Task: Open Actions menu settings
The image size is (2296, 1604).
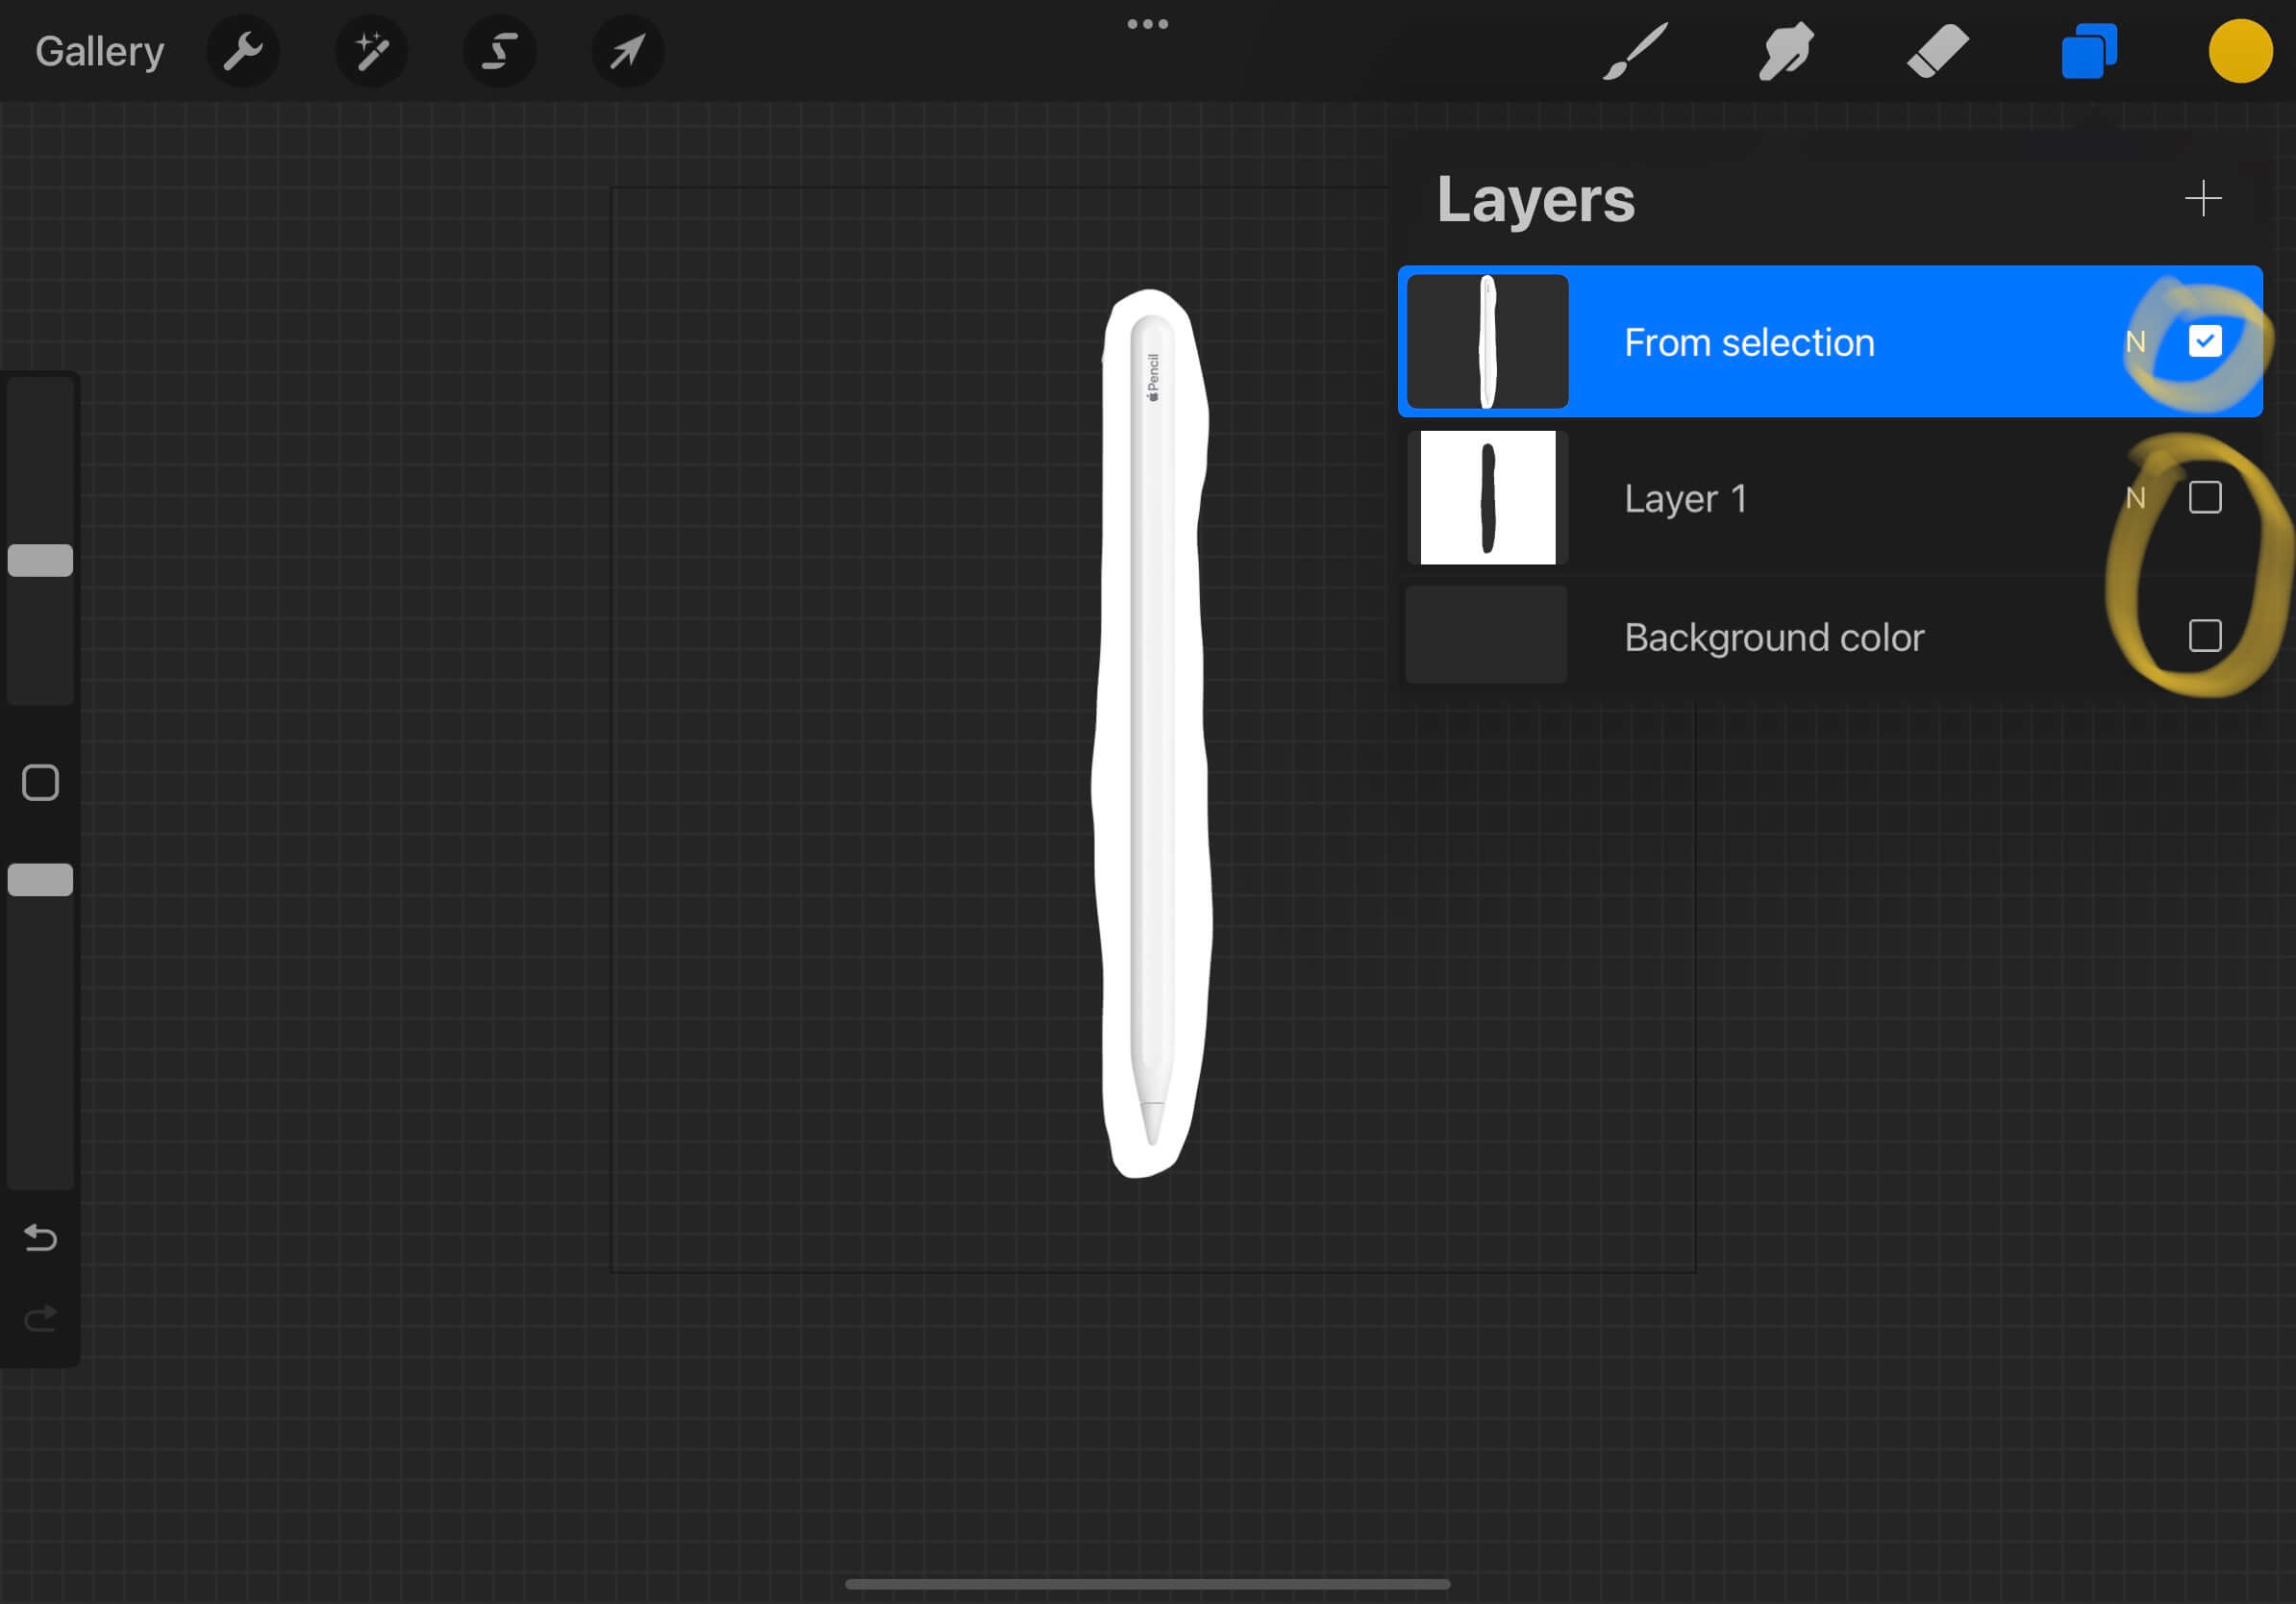Action: click(244, 51)
